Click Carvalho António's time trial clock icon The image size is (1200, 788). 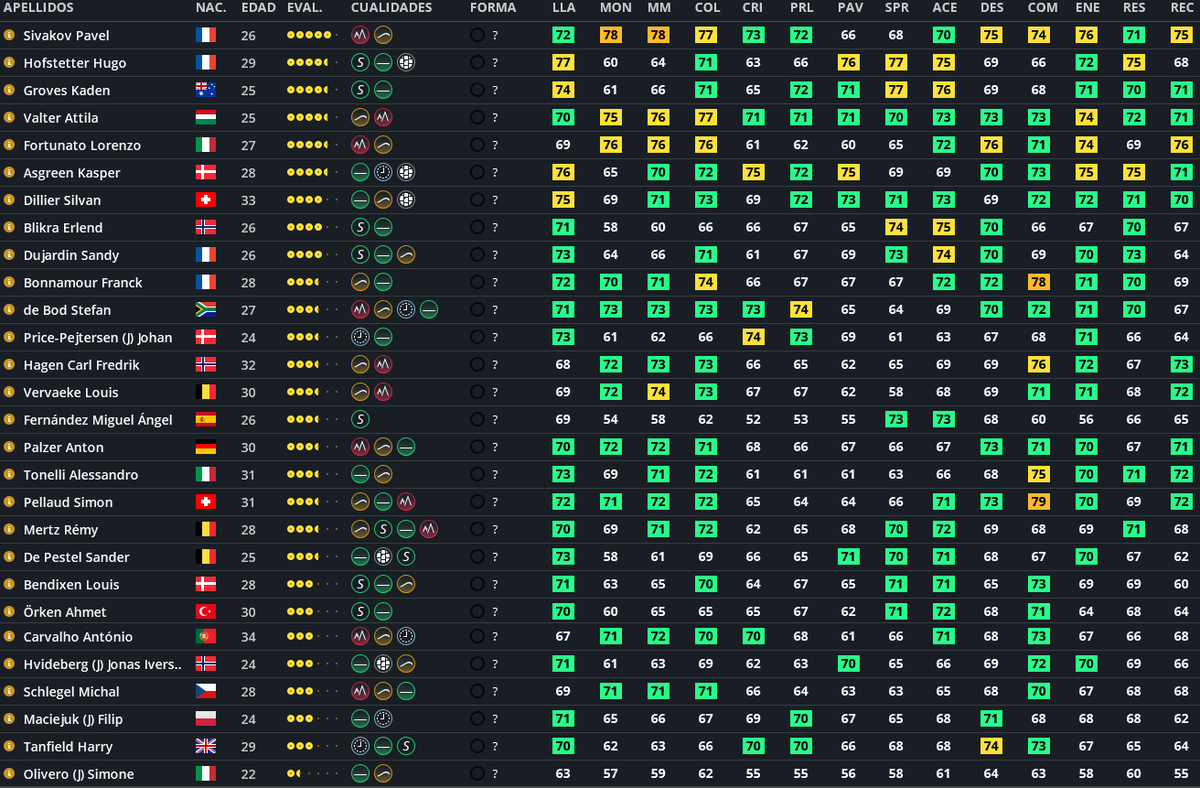[406, 636]
